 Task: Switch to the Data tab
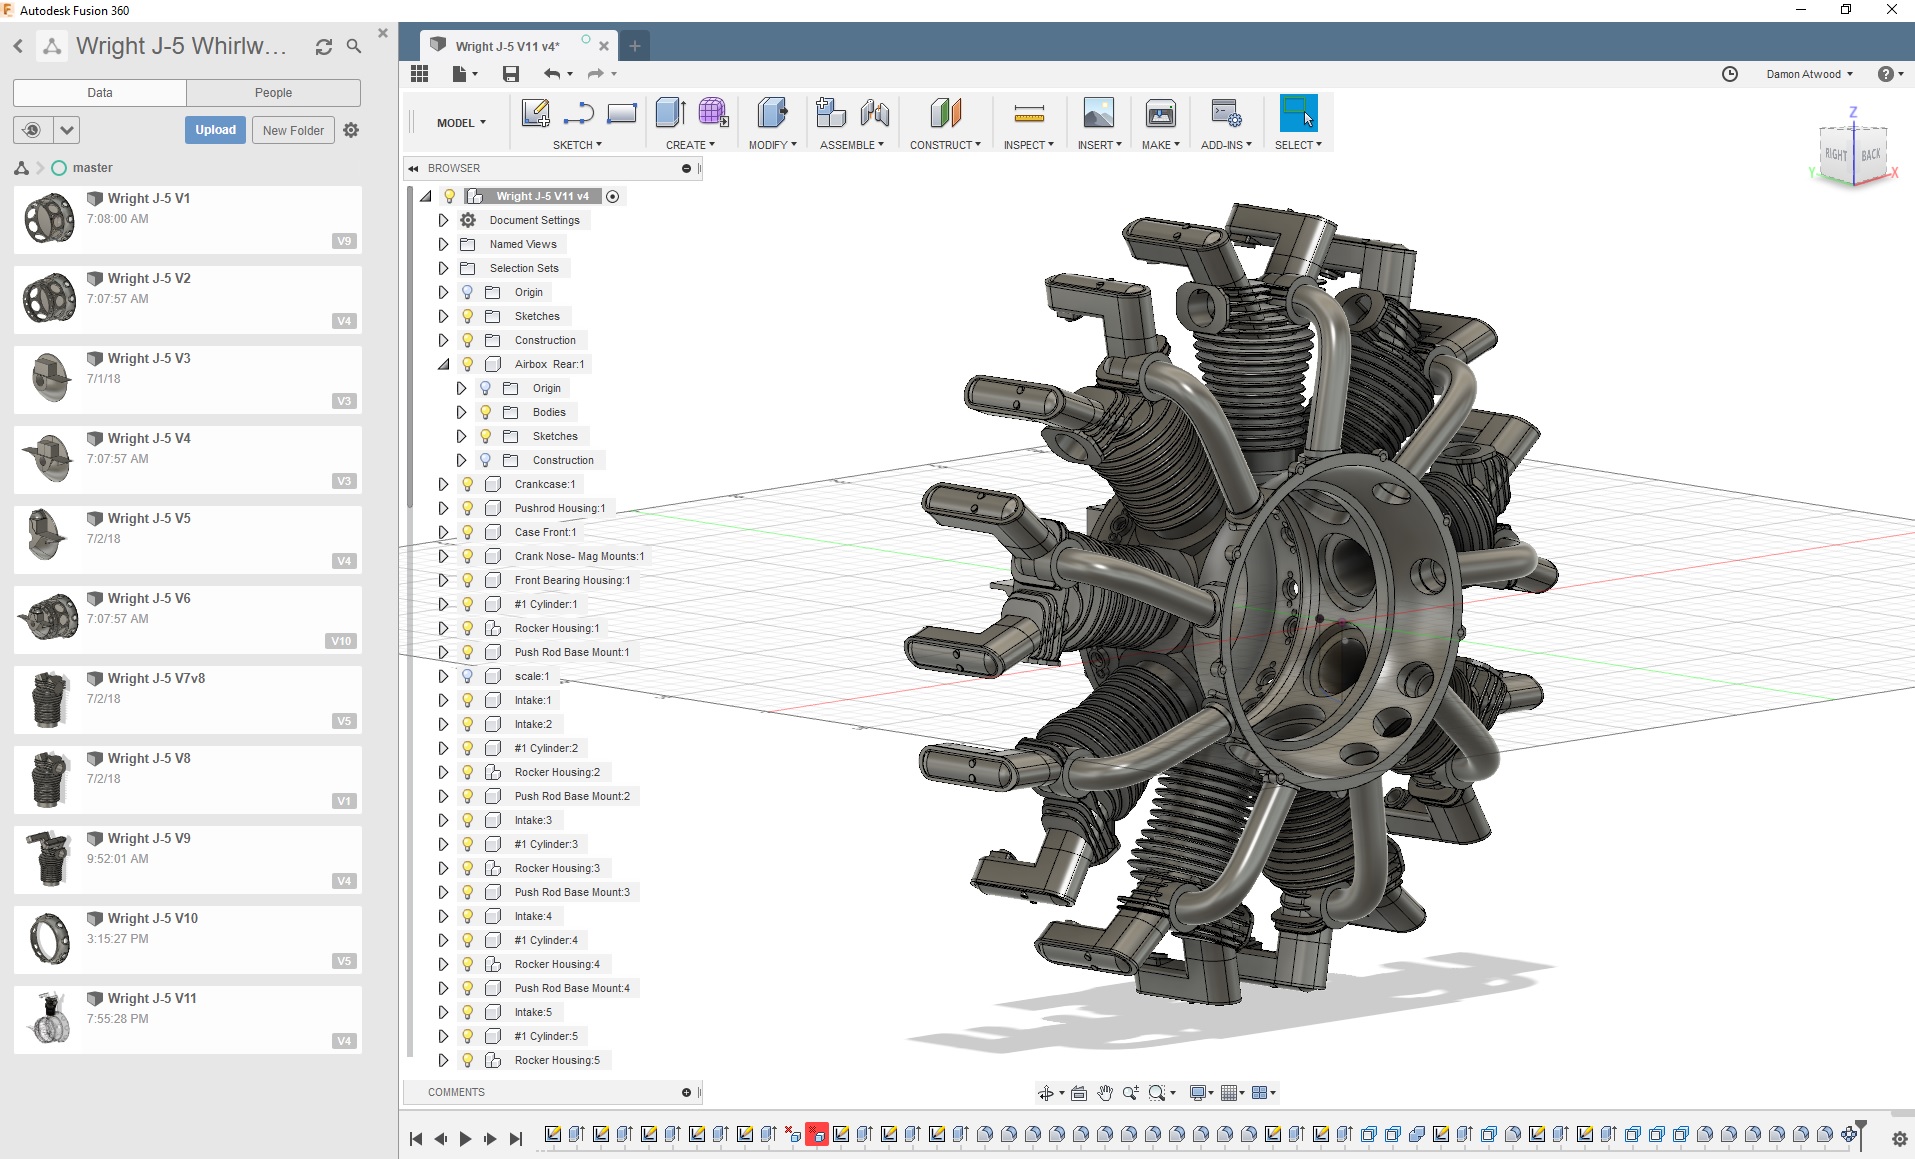[100, 93]
